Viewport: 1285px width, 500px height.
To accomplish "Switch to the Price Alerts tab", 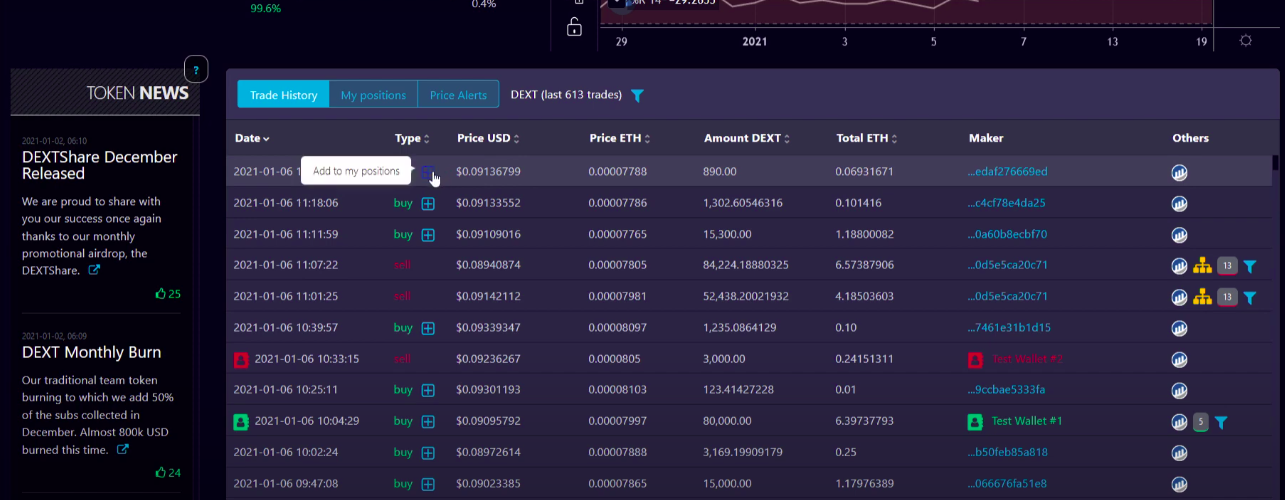I will [x=458, y=95].
